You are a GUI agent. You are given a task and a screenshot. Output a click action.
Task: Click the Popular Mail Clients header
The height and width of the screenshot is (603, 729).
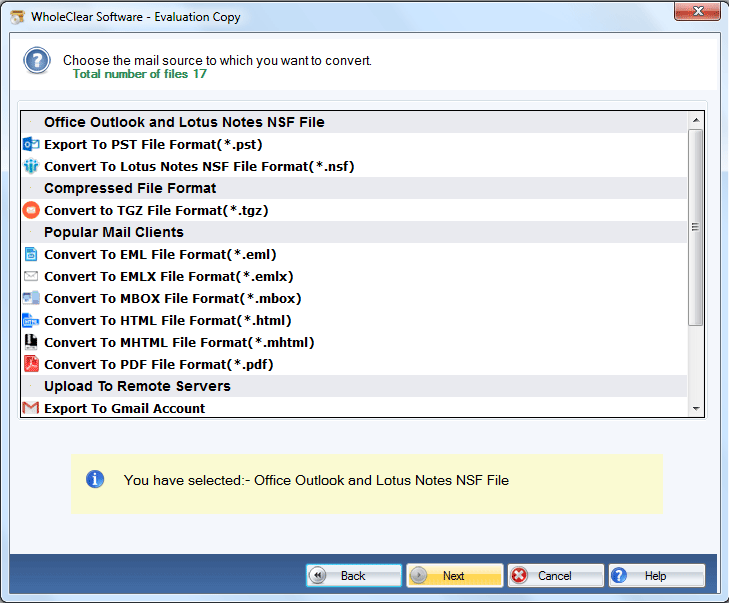[354, 232]
